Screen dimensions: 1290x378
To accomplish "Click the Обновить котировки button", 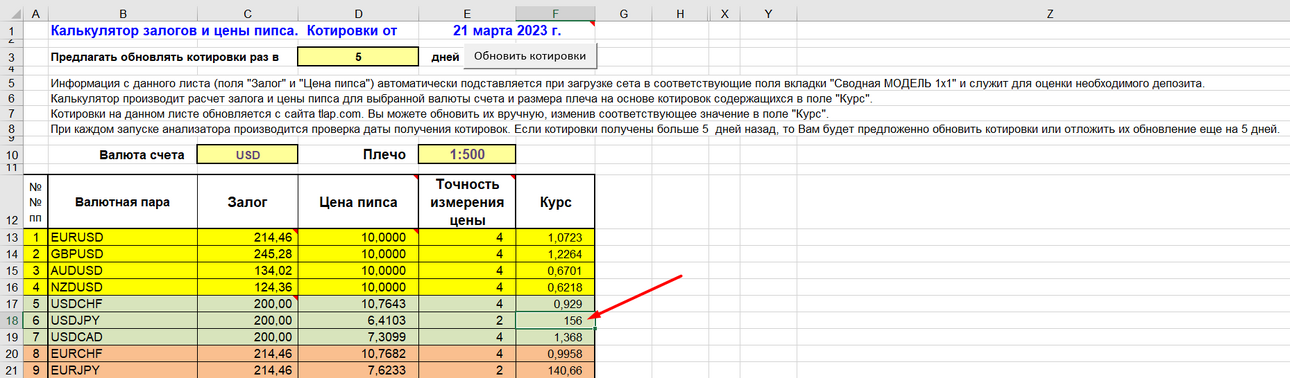I will click(x=530, y=56).
